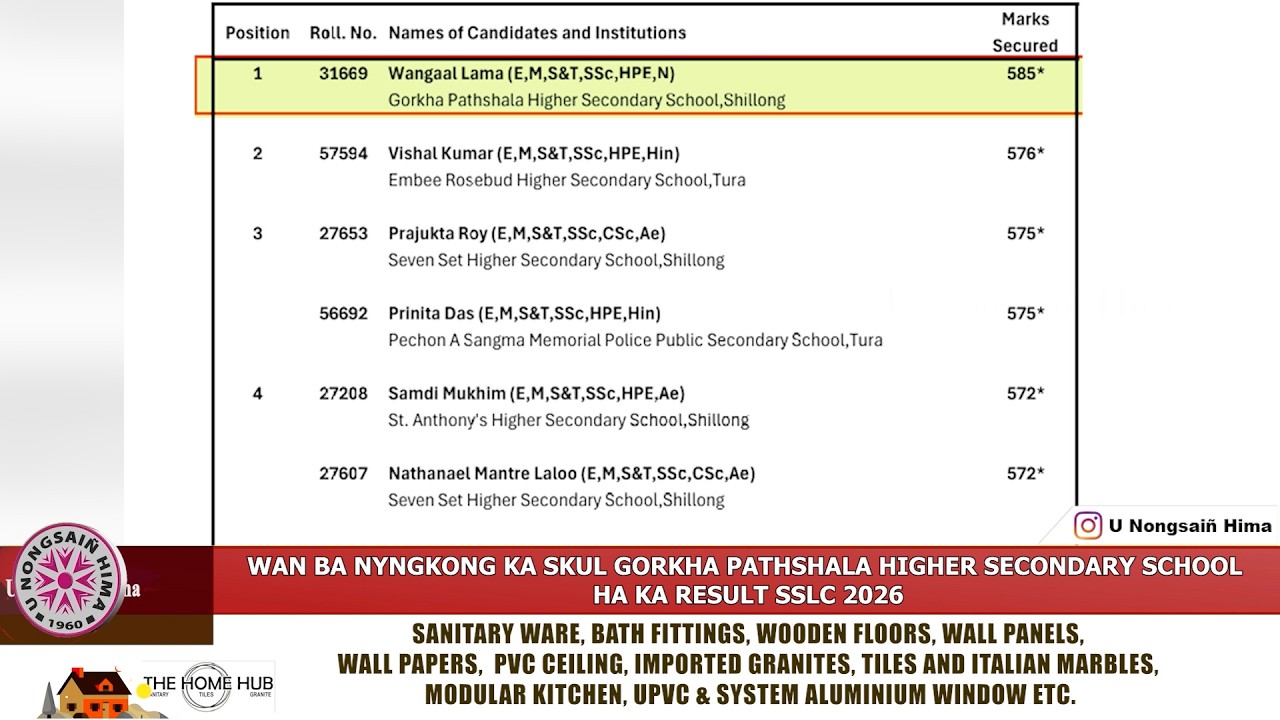
Task: Select 572* marks in Samdi Mukhim's row
Action: pyautogui.click(x=1025, y=393)
